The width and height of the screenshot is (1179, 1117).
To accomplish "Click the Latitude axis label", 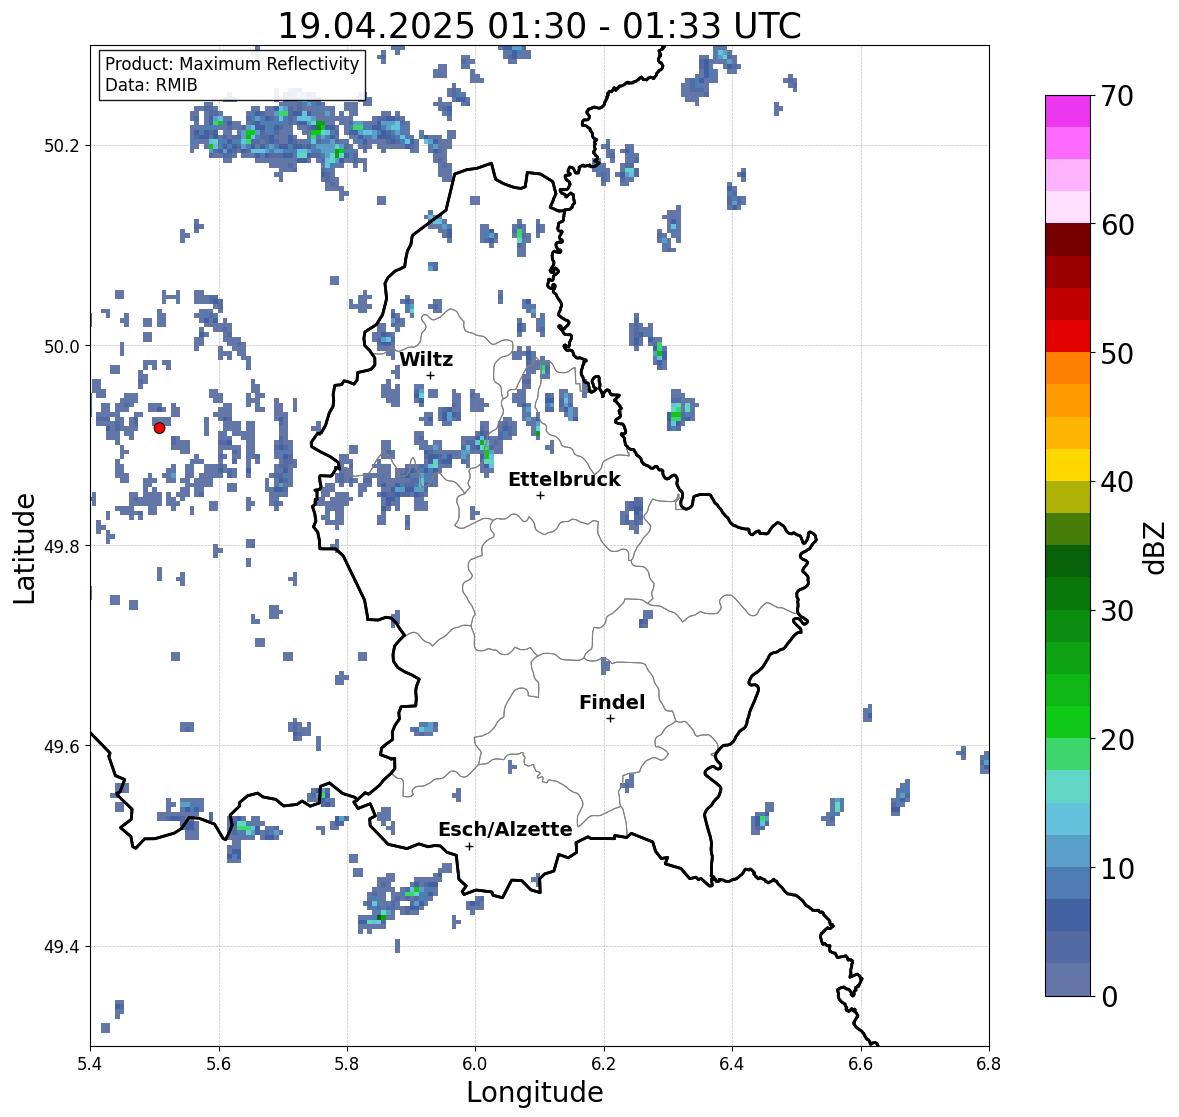I will (25, 549).
